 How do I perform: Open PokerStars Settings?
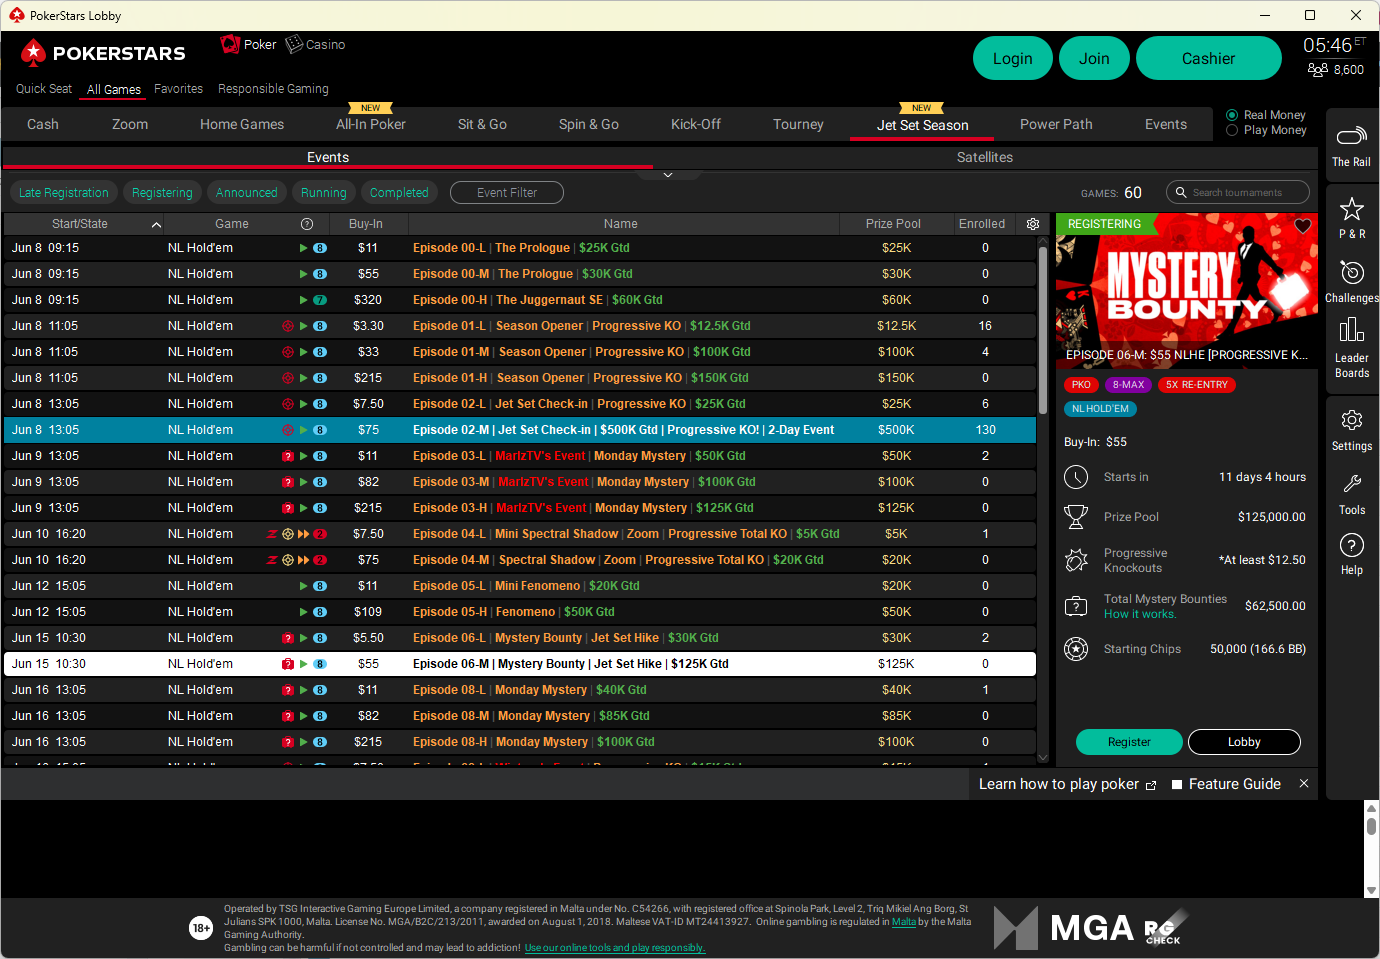pos(1352,429)
